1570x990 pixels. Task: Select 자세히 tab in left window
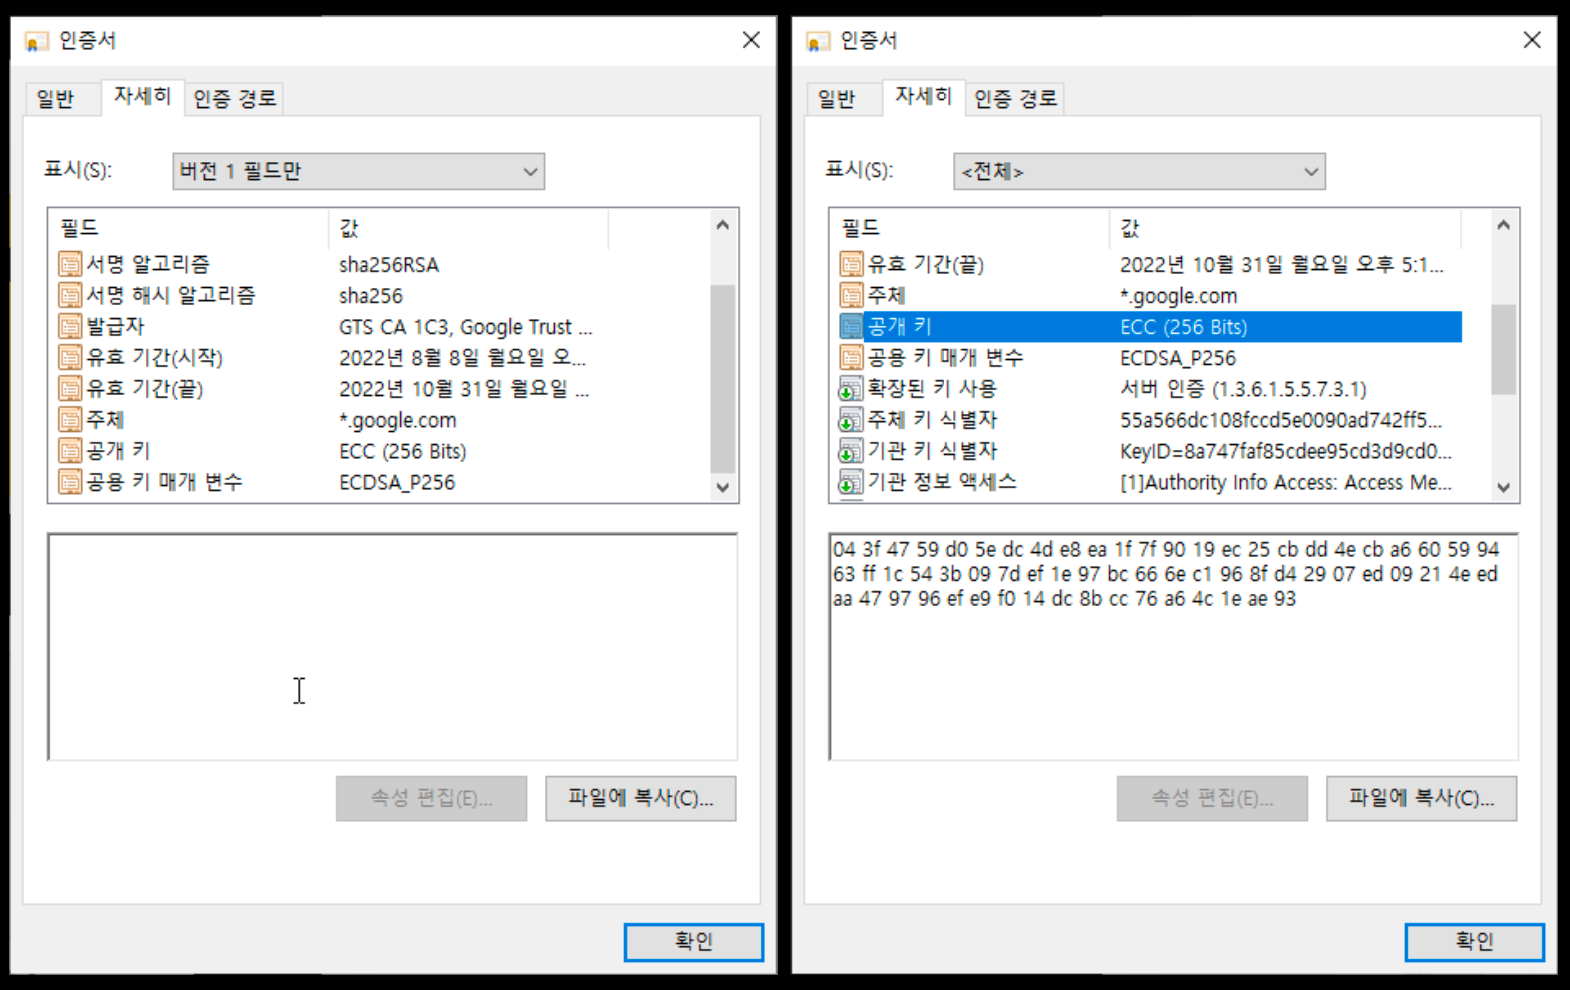point(142,96)
